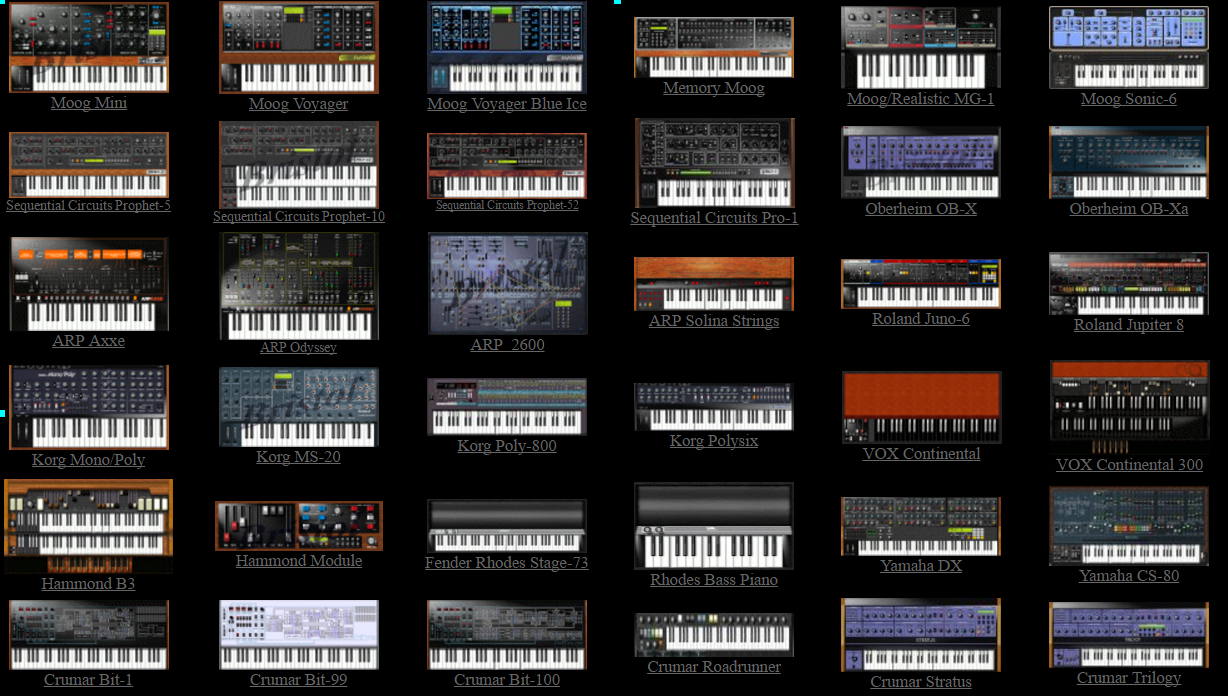Click the Sequential Circuits Prophet-5 link
Viewport: 1228px width, 696px height.
pyautogui.click(x=88, y=206)
